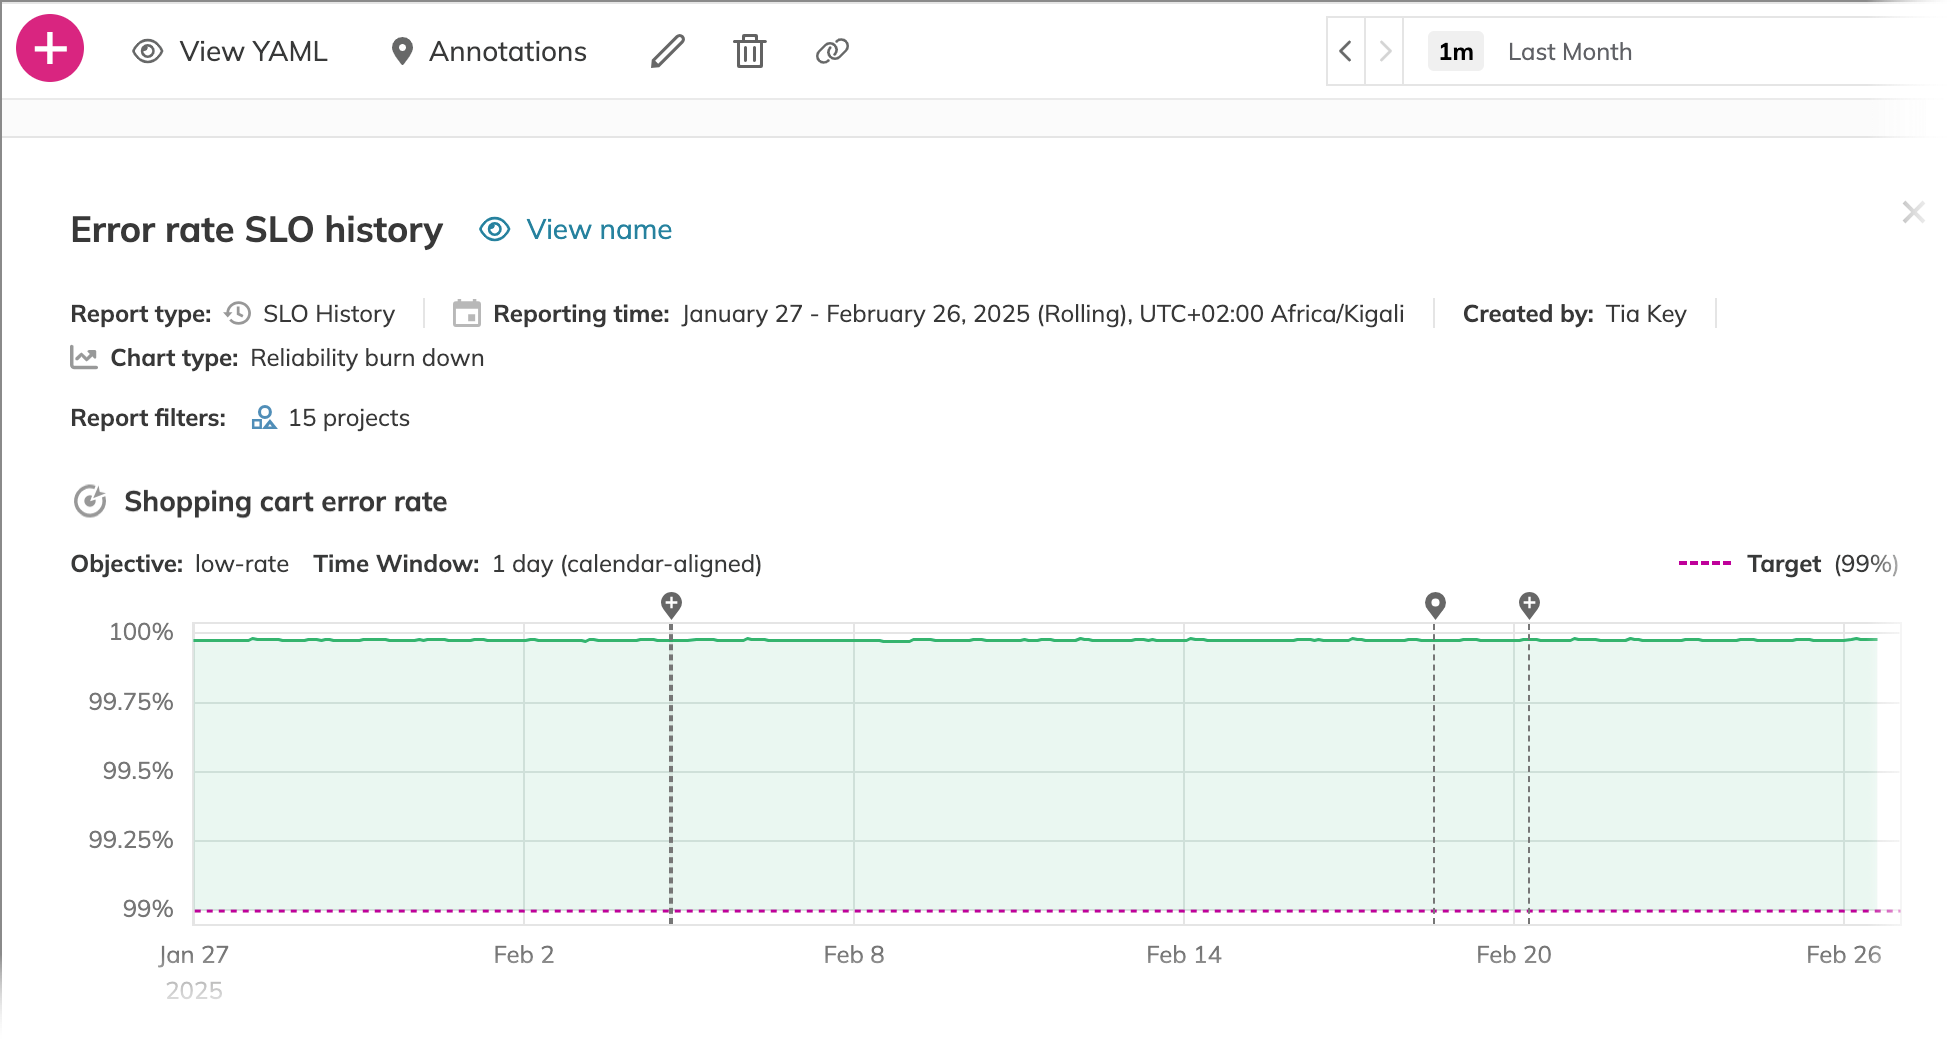Click the pink plus create button
Image resolution: width=1952 pixels, height=1040 pixels.
[50, 49]
